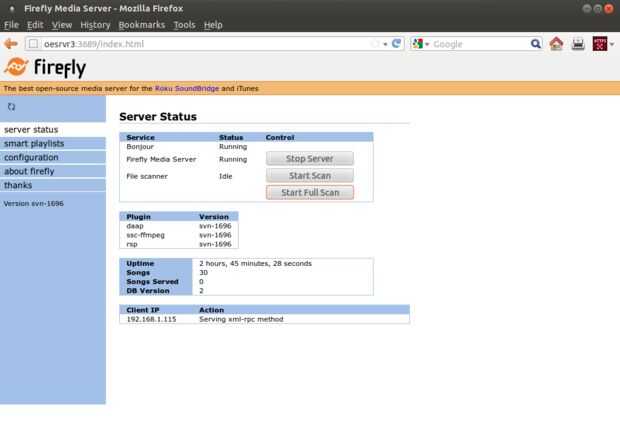Click the downloads tray icon in the toolbar
The image size is (620, 436).
(578, 43)
